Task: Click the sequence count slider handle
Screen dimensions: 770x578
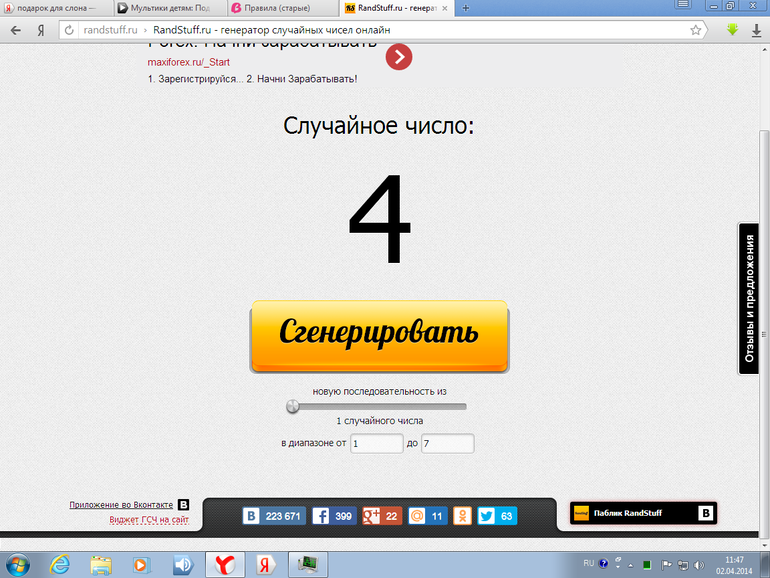Action: pos(293,406)
